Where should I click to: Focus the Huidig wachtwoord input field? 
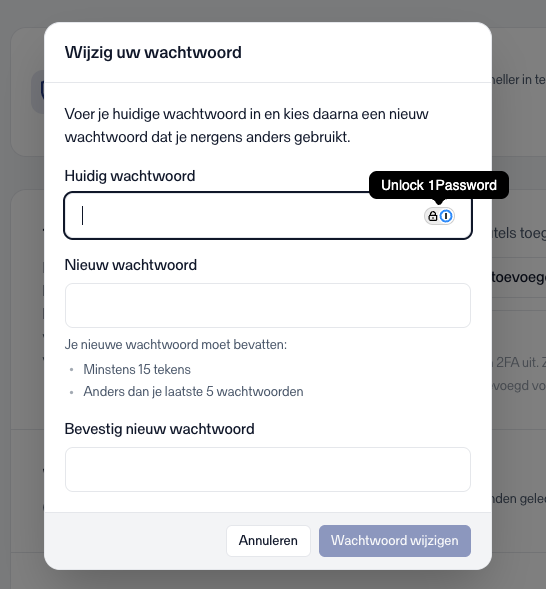tap(268, 216)
